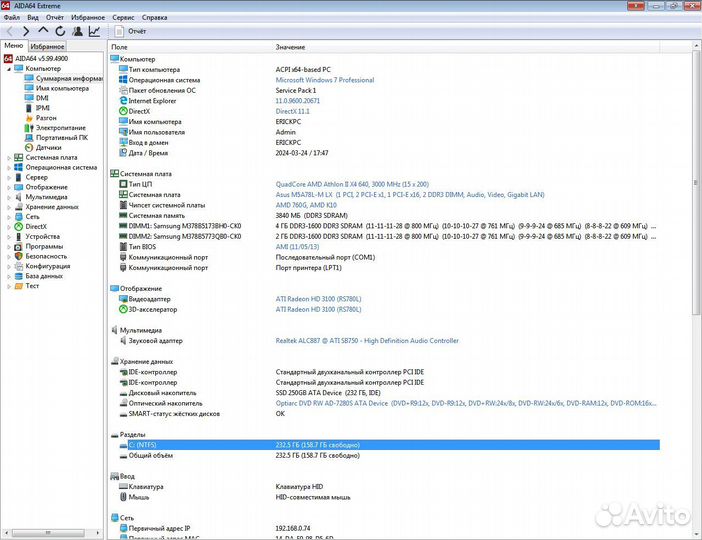Screen dimensions: 702x540
Task: Select the Дисковый накопитель row
Action: 389,393
